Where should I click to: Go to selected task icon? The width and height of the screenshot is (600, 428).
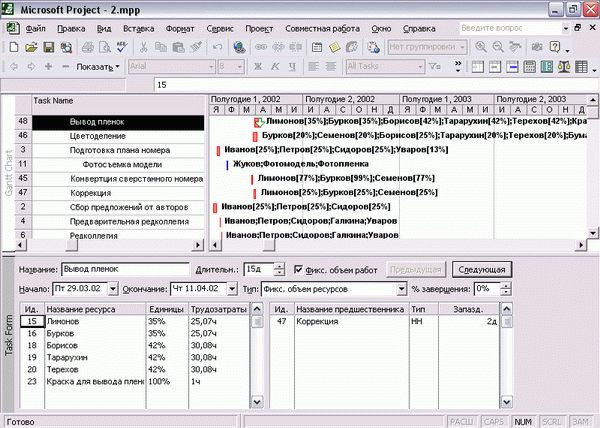pos(515,47)
